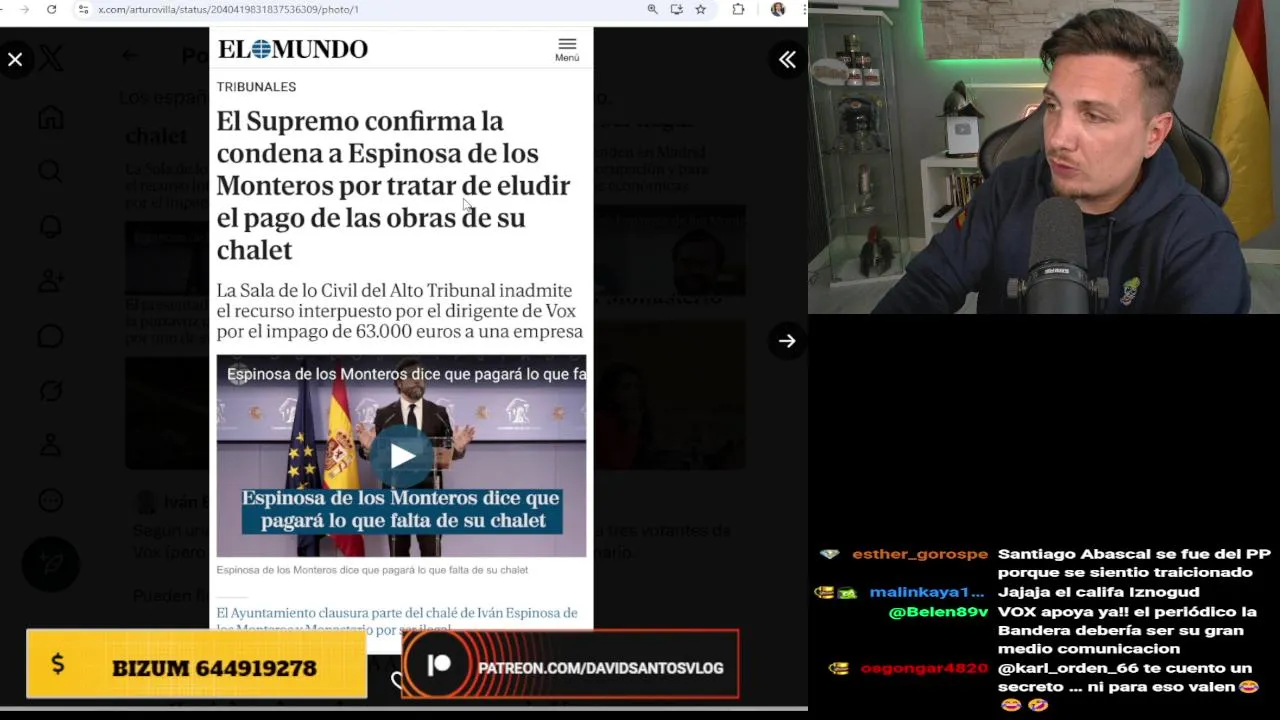Screen dimensions: 1280x720
Task: Open X chat messages icon in sidebar
Action: pos(51,337)
